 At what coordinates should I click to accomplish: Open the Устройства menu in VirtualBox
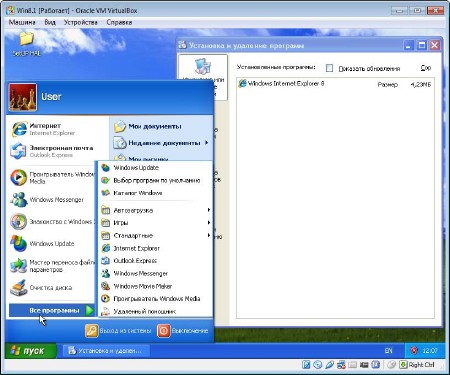point(81,22)
